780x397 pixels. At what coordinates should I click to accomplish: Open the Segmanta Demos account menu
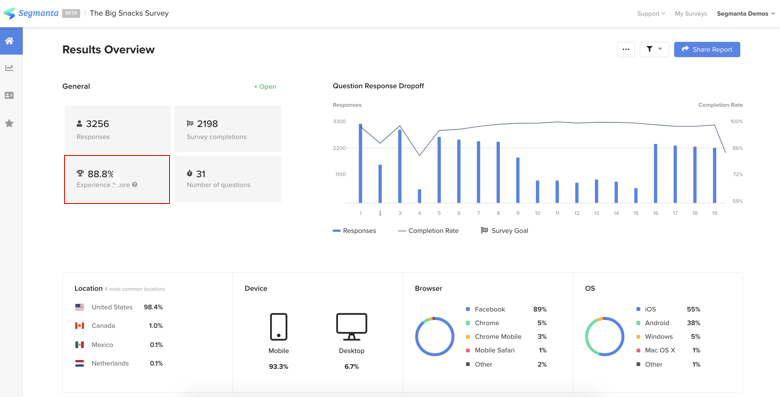point(746,13)
